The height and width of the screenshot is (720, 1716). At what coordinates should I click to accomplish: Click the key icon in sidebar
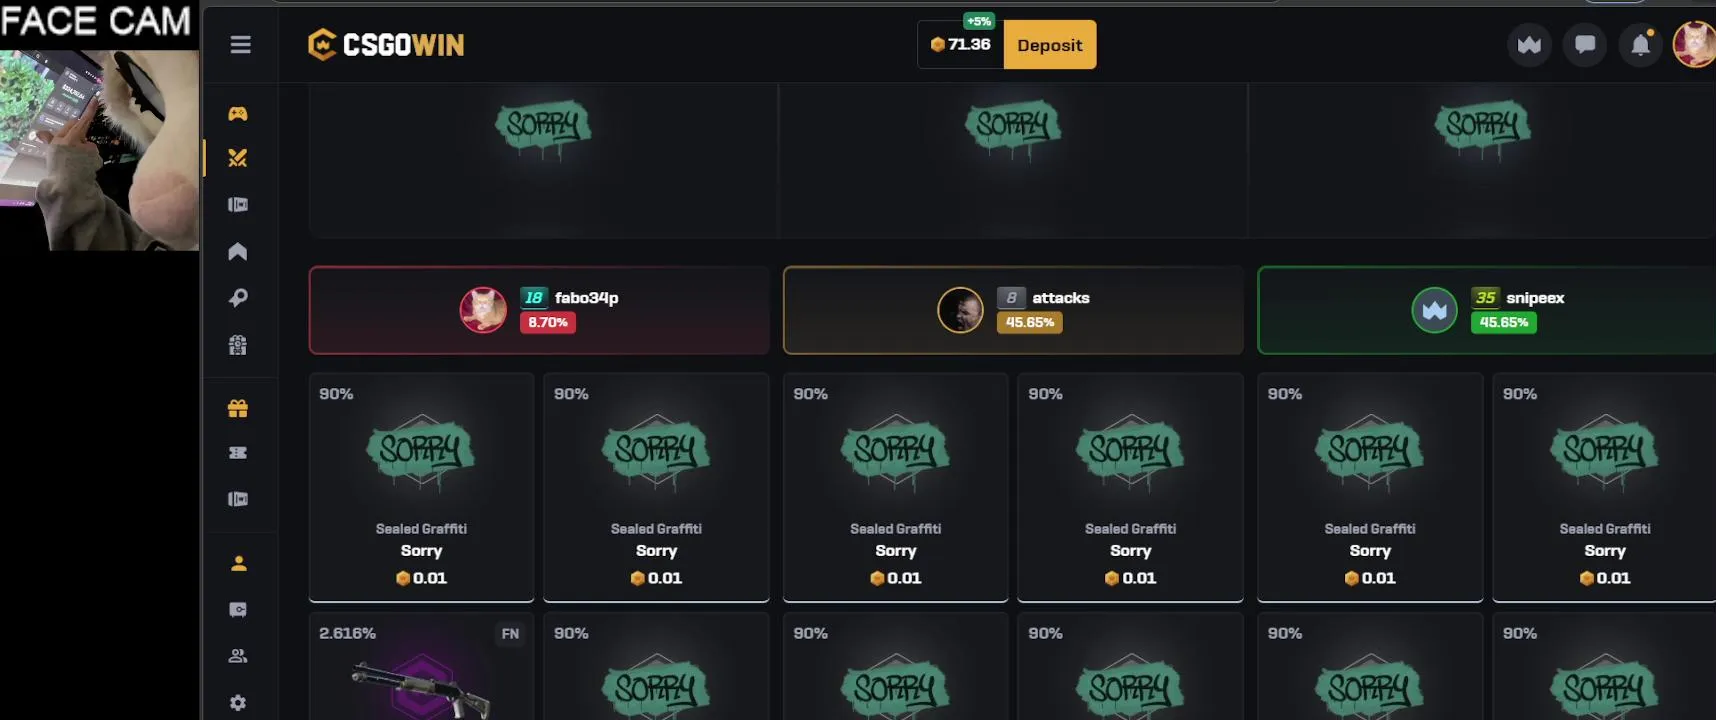click(238, 298)
